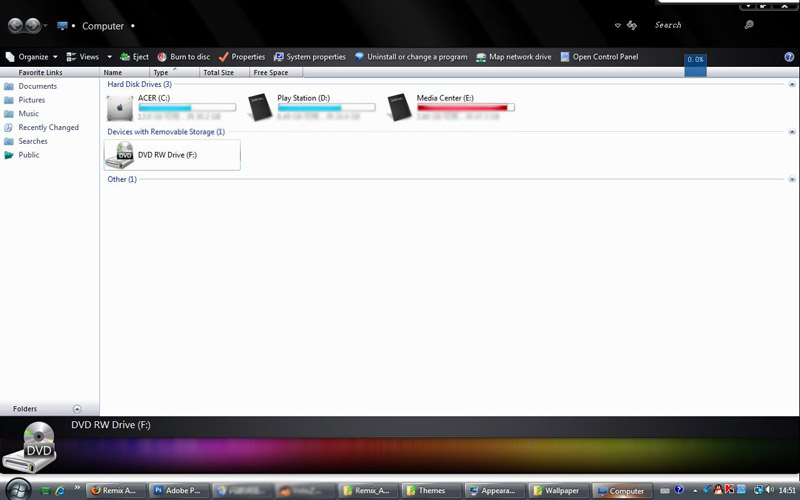Sort by the Total Size column

pyautogui.click(x=218, y=73)
